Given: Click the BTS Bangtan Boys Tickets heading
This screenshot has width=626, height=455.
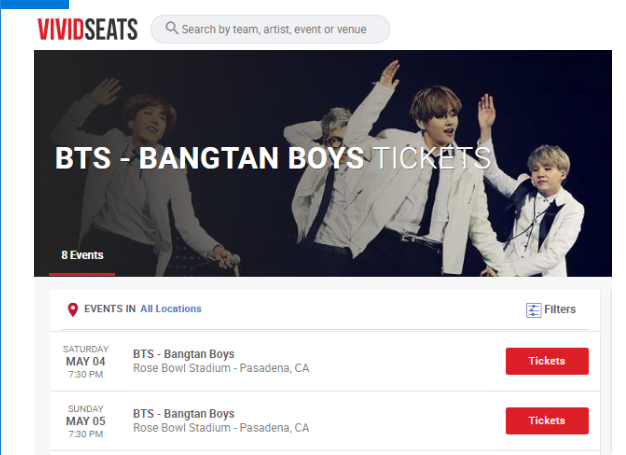Looking at the screenshot, I should pyautogui.click(x=273, y=158).
